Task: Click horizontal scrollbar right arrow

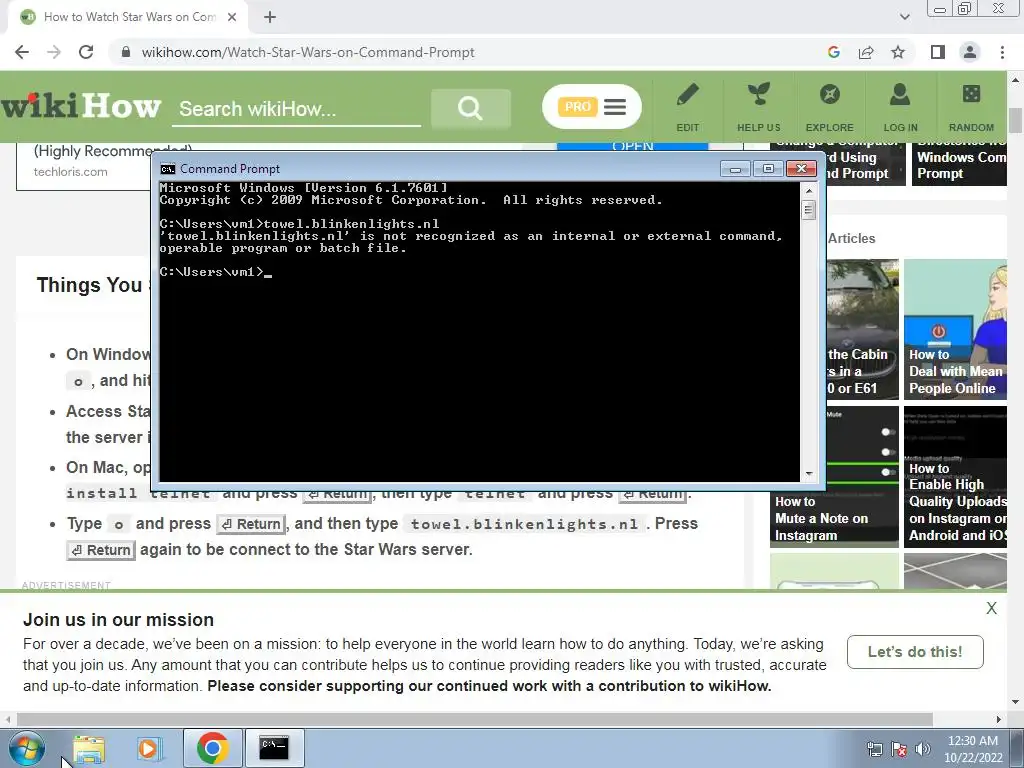Action: tap(999, 719)
